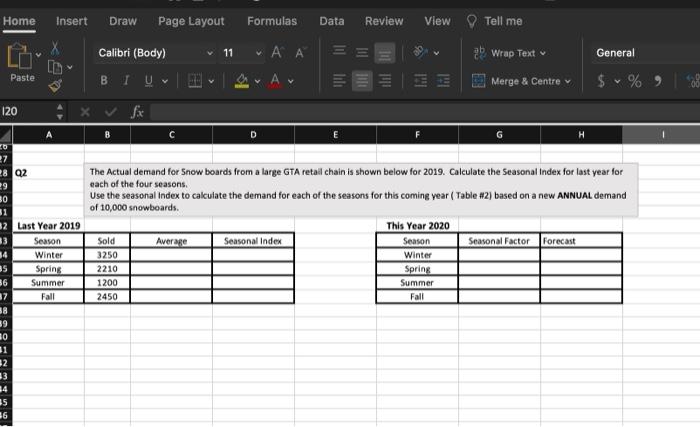This screenshot has width=700, height=427.
Task: Open General number format dropdown
Action: (646, 53)
